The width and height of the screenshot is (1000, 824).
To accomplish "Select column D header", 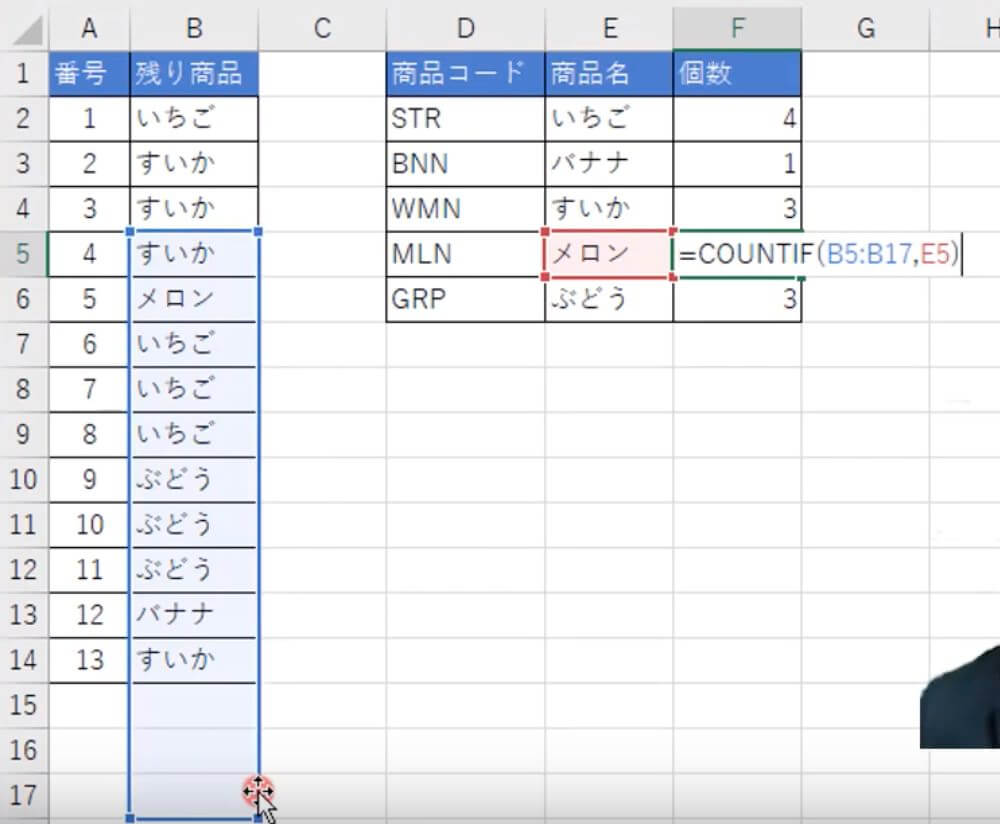I will [x=466, y=28].
